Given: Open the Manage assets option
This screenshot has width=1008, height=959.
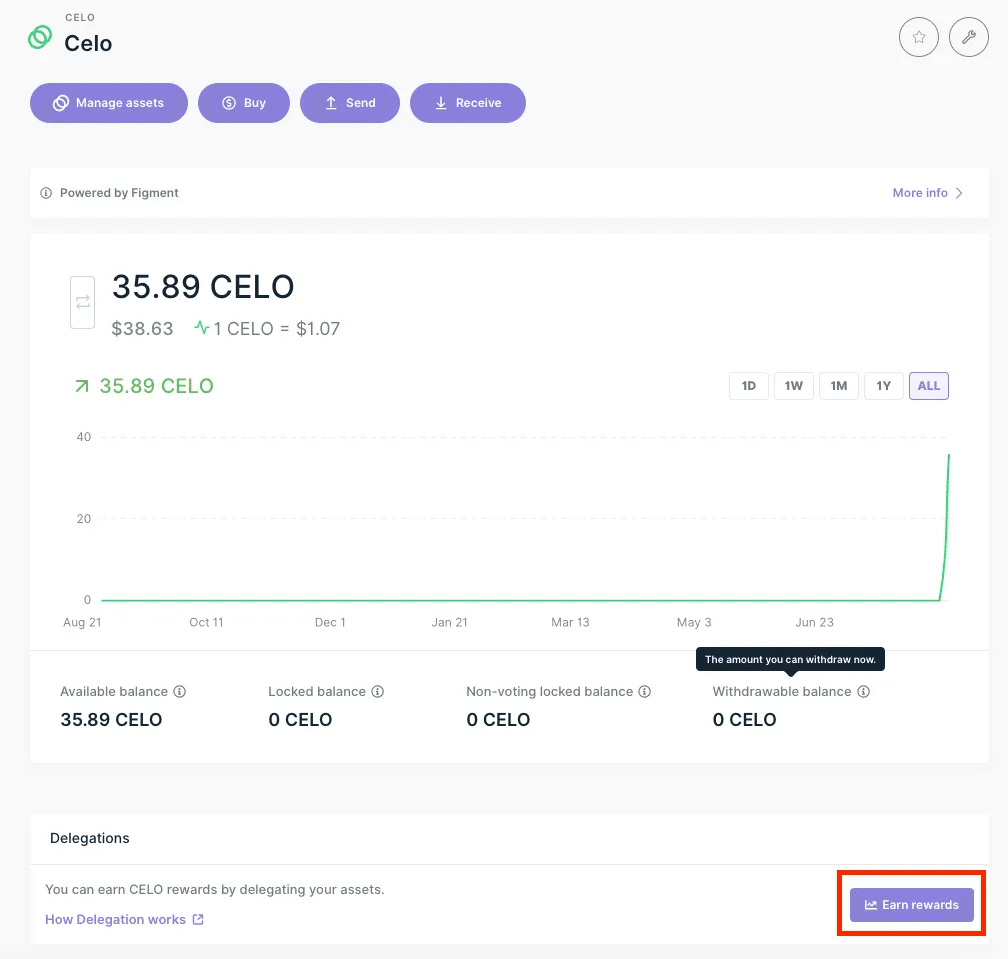Looking at the screenshot, I should (108, 102).
